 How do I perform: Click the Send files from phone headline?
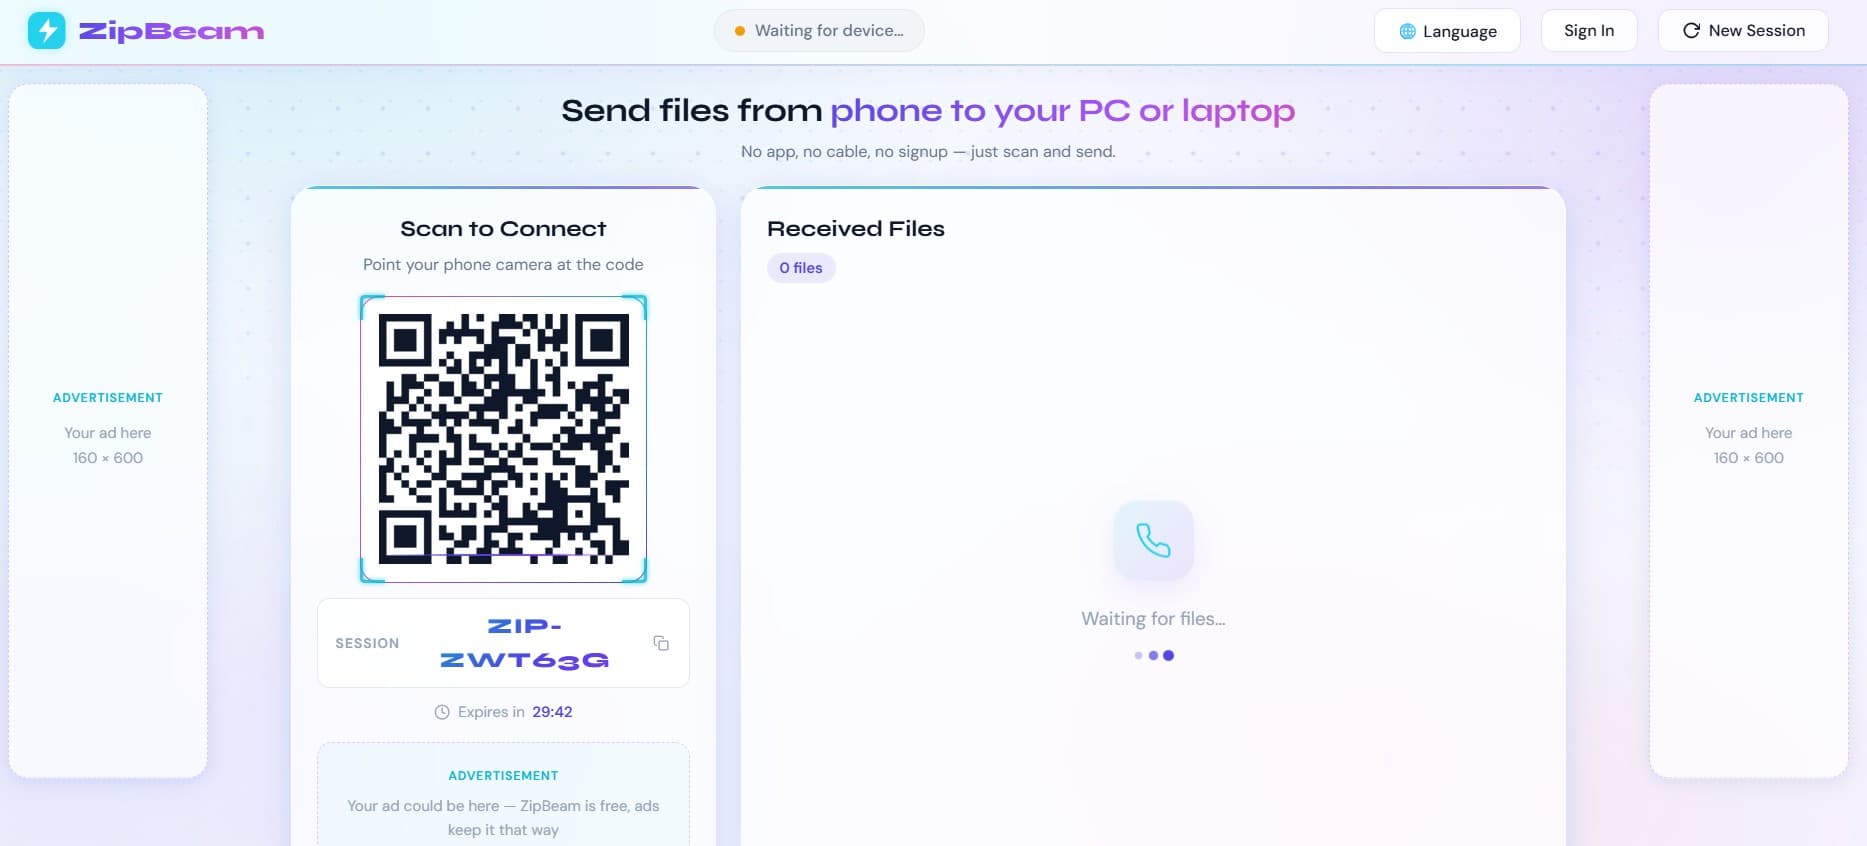click(x=928, y=111)
